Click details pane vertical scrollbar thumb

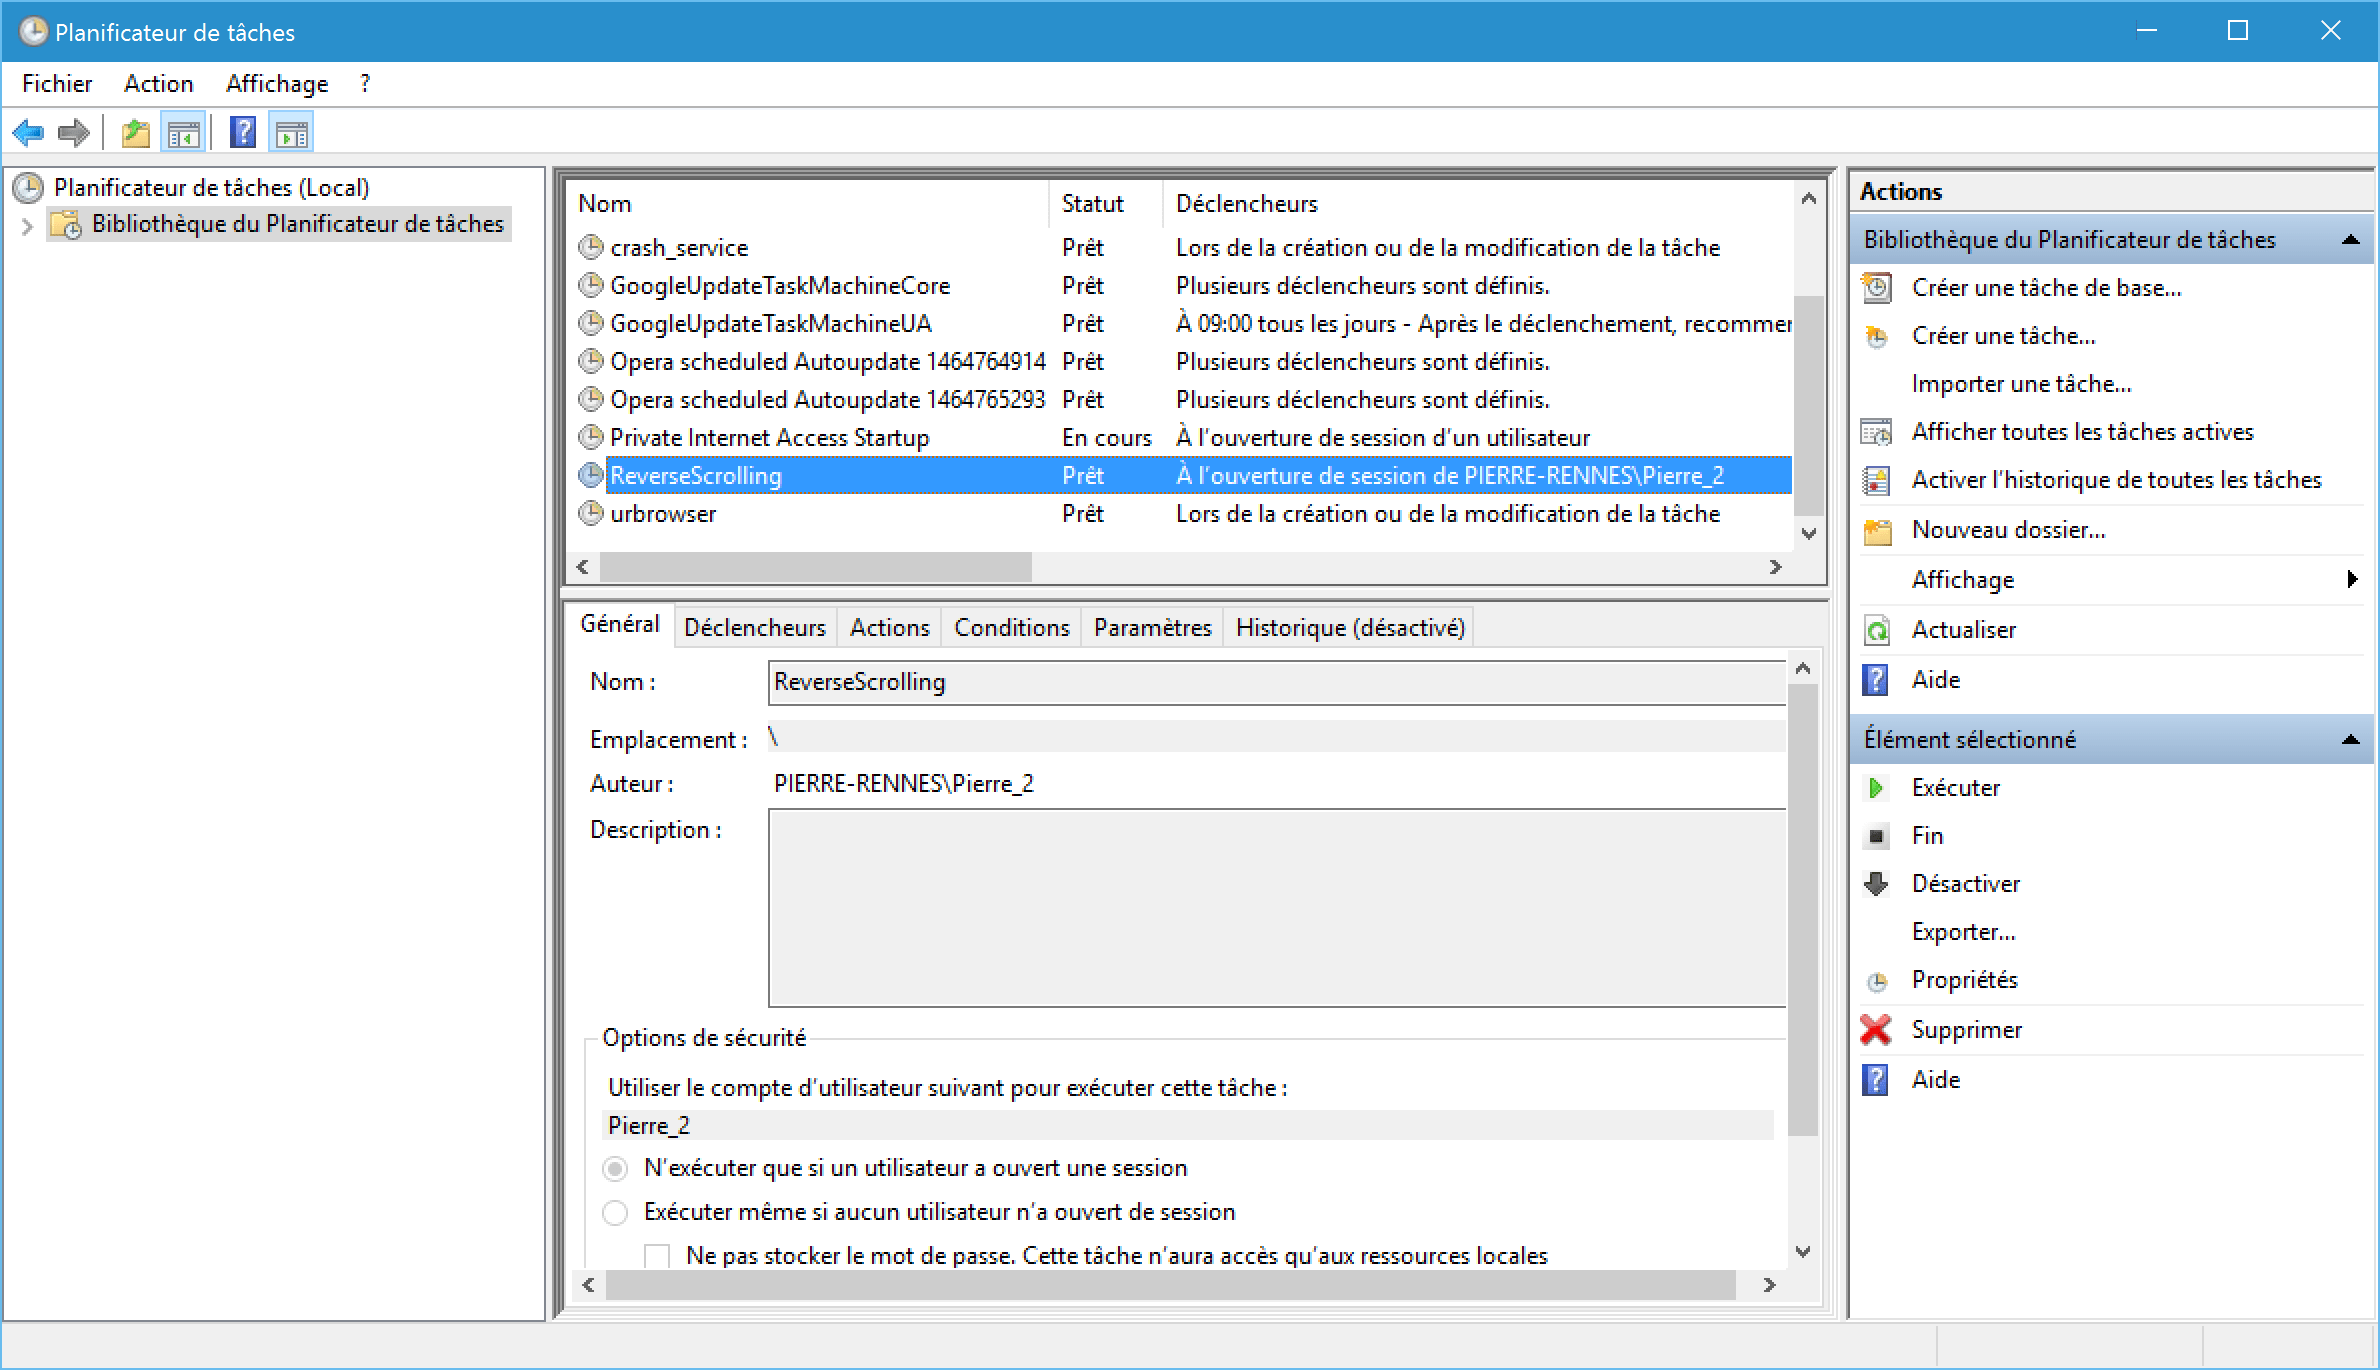1803,910
